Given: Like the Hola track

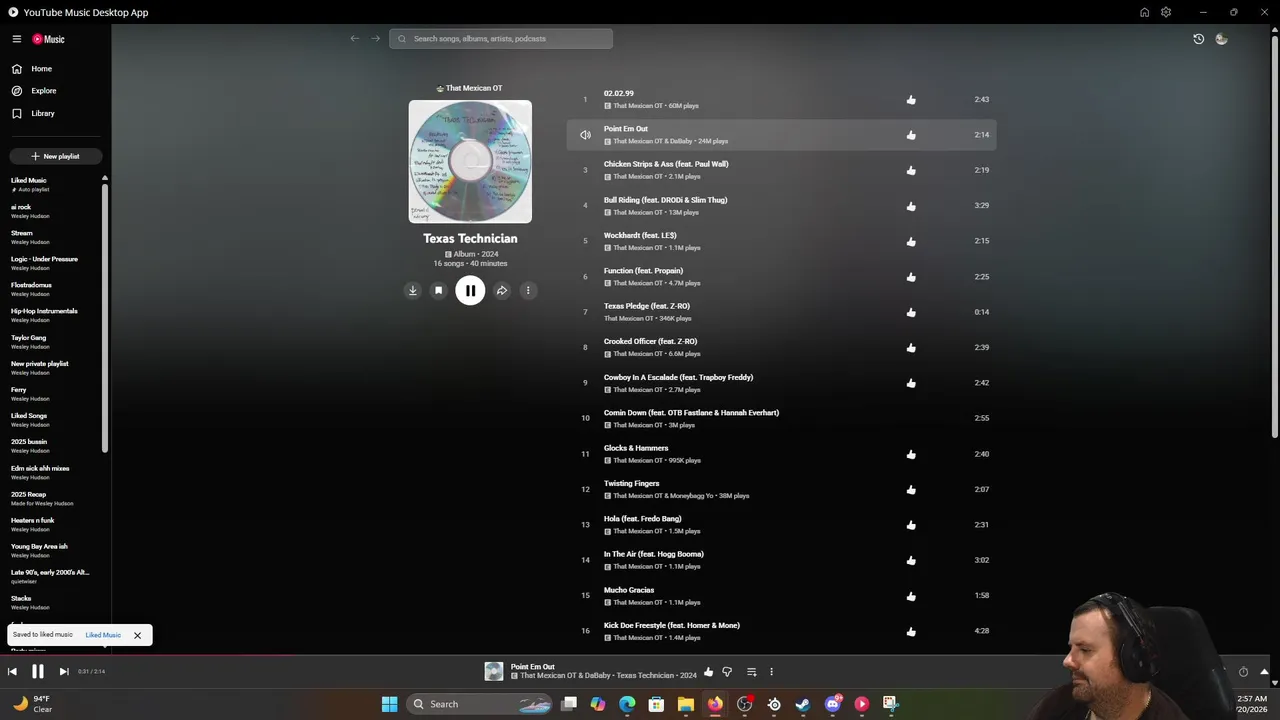Looking at the screenshot, I should tap(911, 525).
